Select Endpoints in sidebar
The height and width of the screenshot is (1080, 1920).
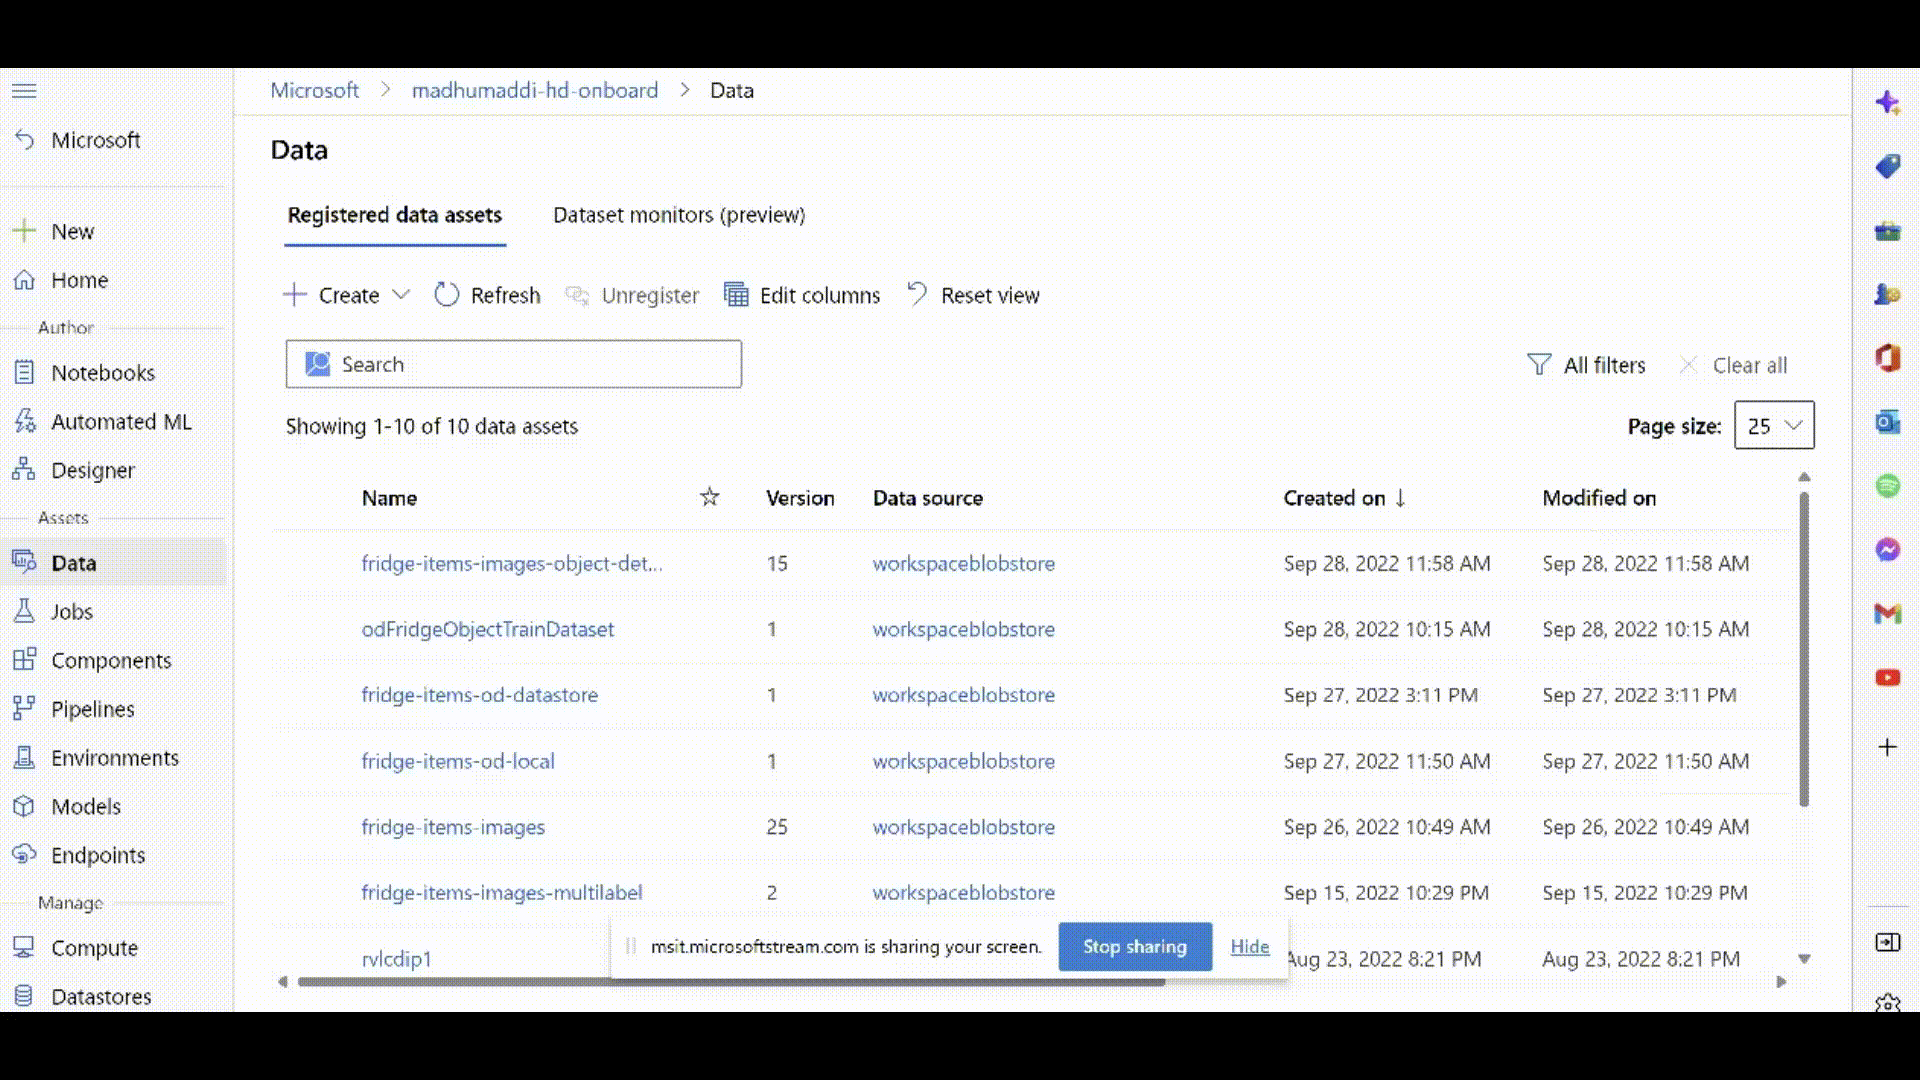(x=98, y=855)
